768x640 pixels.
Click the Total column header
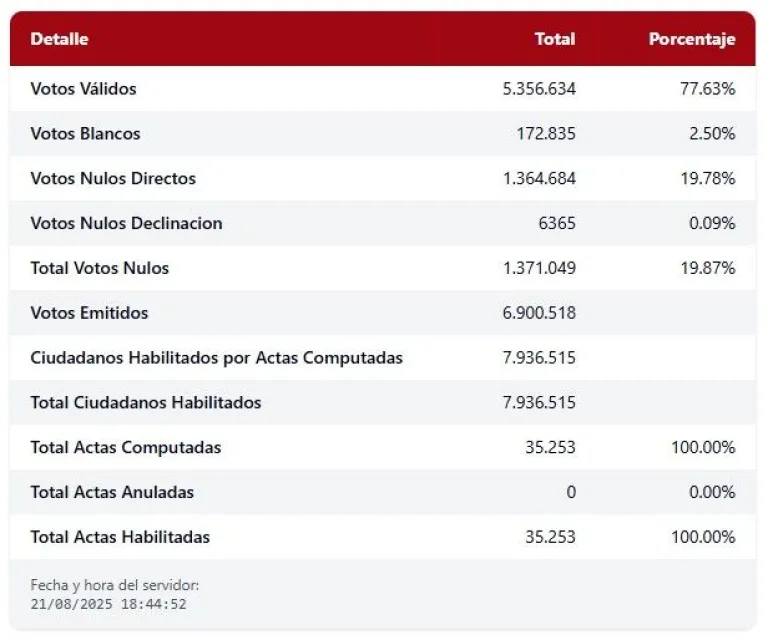554,39
